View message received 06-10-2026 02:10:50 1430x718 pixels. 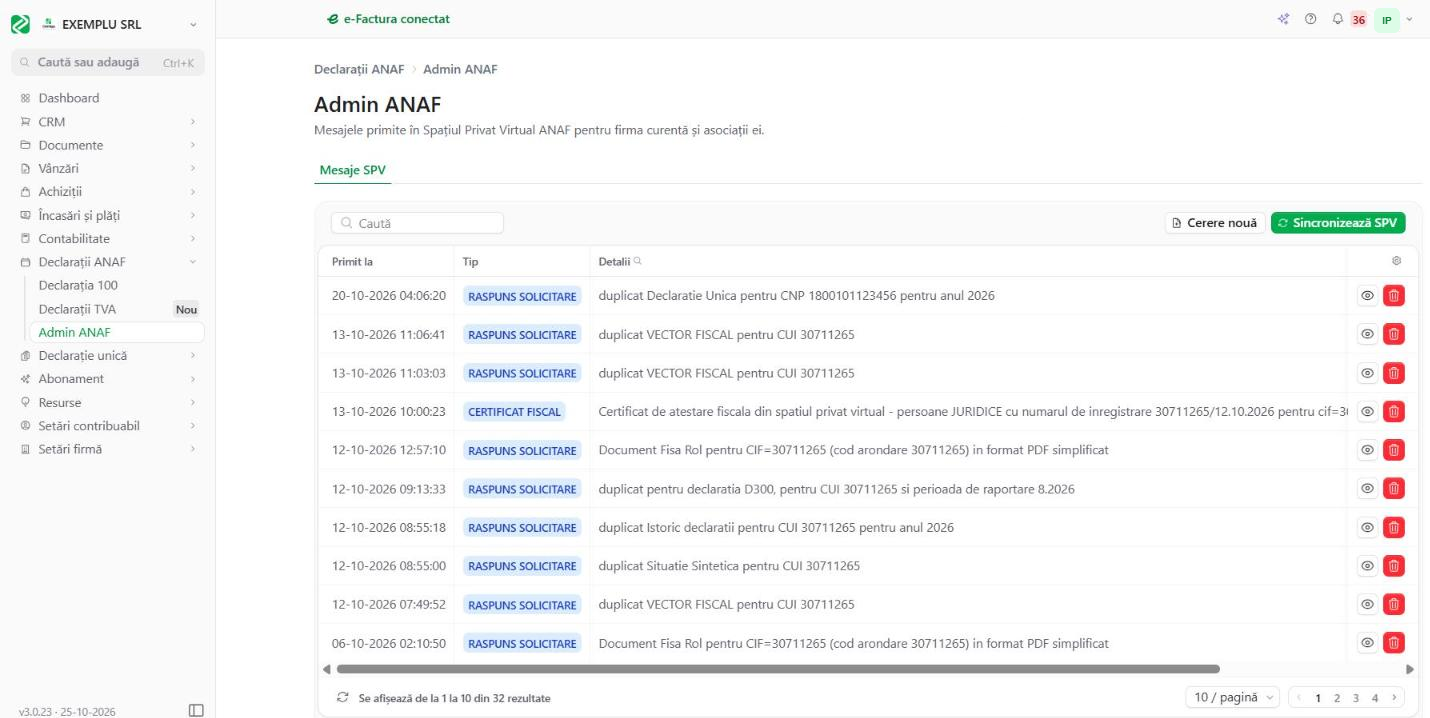coord(1367,643)
